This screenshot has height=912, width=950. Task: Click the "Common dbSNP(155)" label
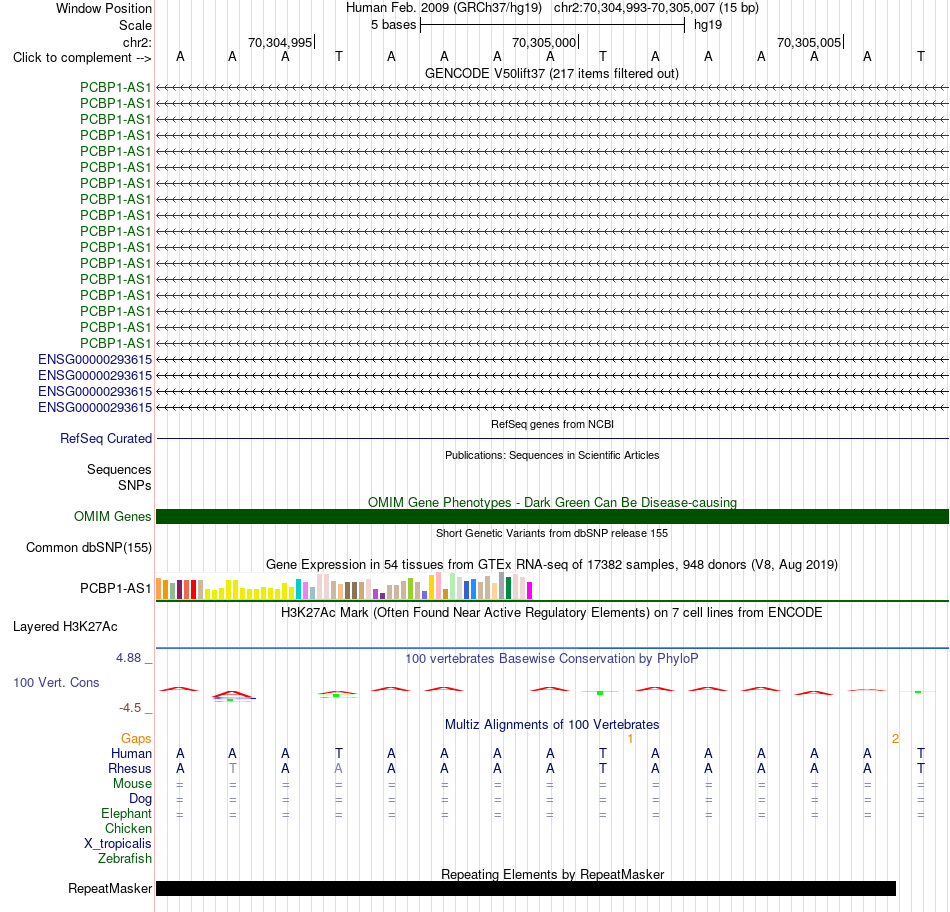[89, 547]
